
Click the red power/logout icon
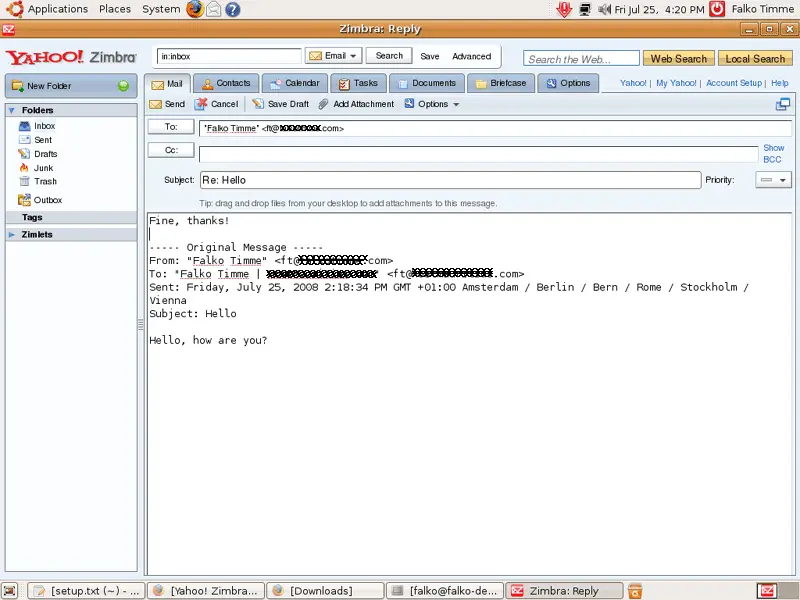(x=717, y=9)
